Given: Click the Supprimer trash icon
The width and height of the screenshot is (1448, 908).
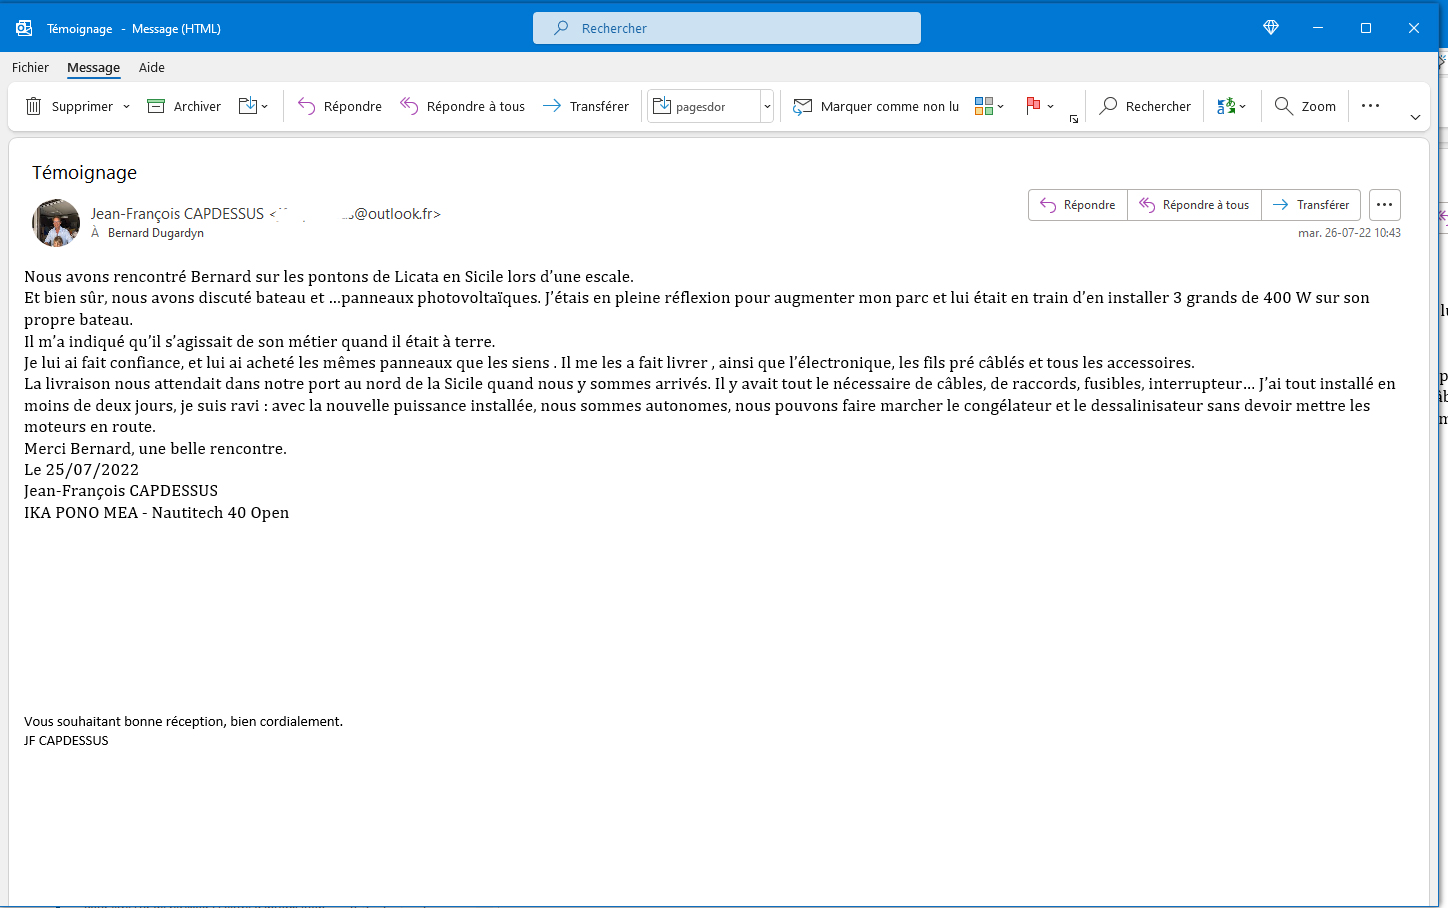Looking at the screenshot, I should coord(34,106).
